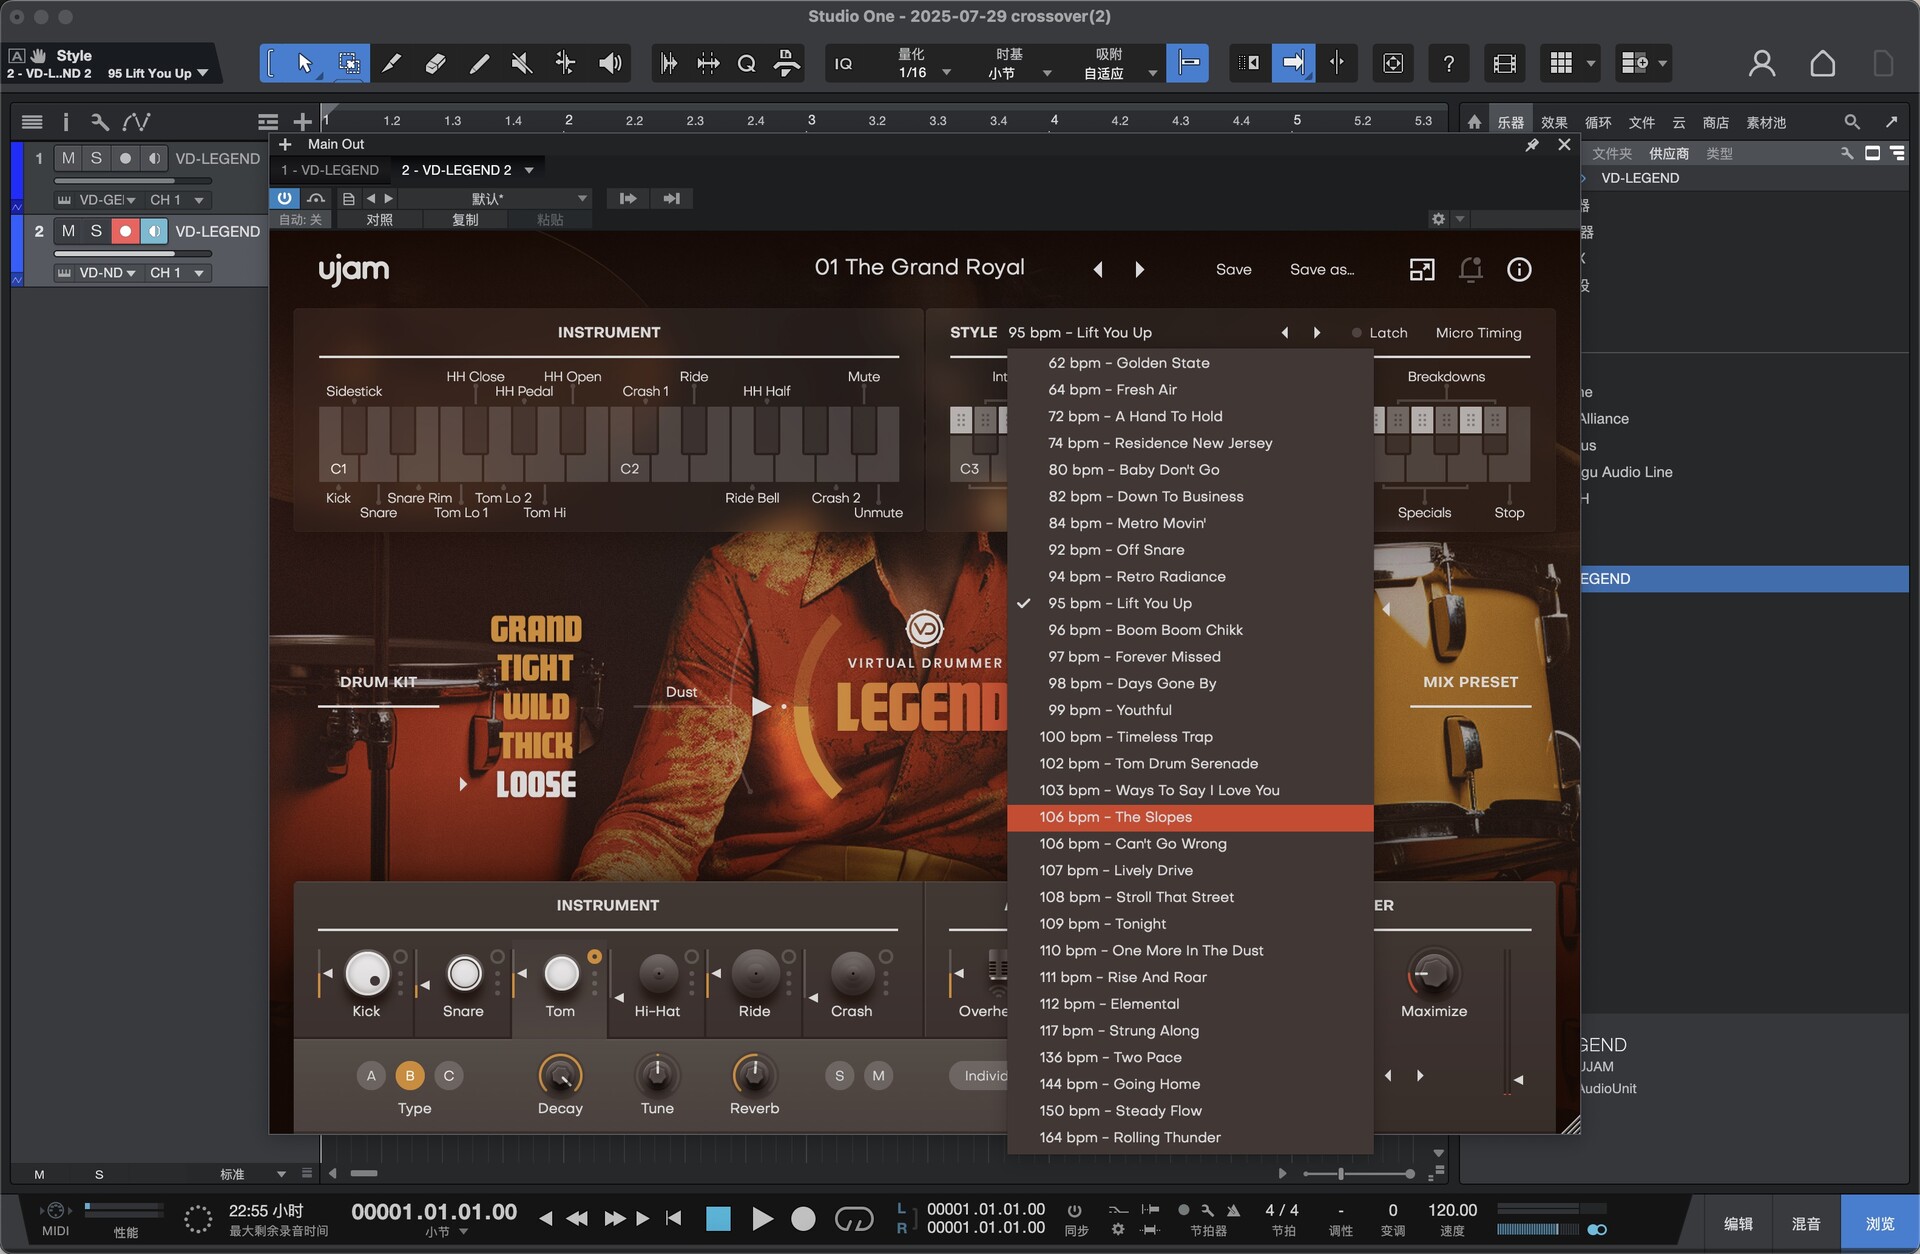Show the automation curve icon
The height and width of the screenshot is (1254, 1920).
(136, 122)
